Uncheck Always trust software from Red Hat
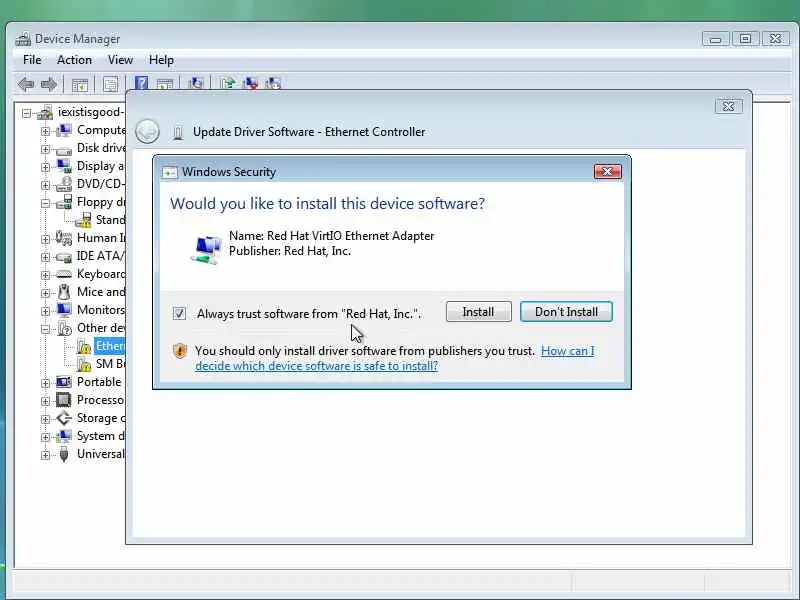 [179, 313]
